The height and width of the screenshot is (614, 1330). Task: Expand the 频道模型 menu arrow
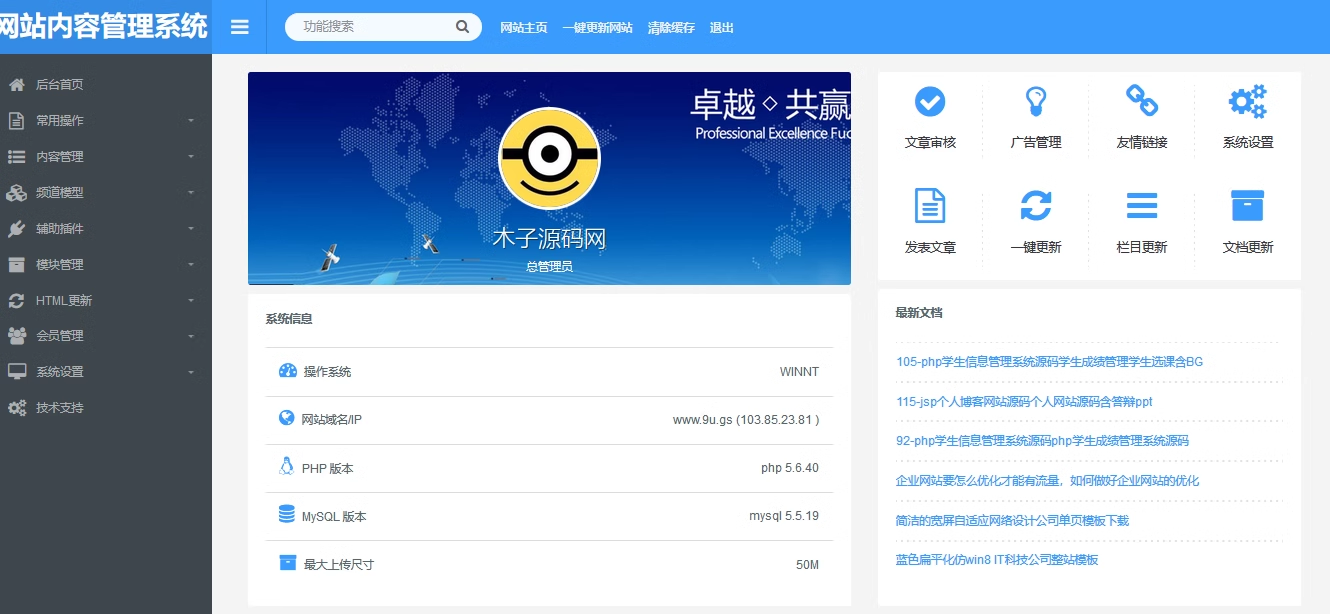(191, 193)
